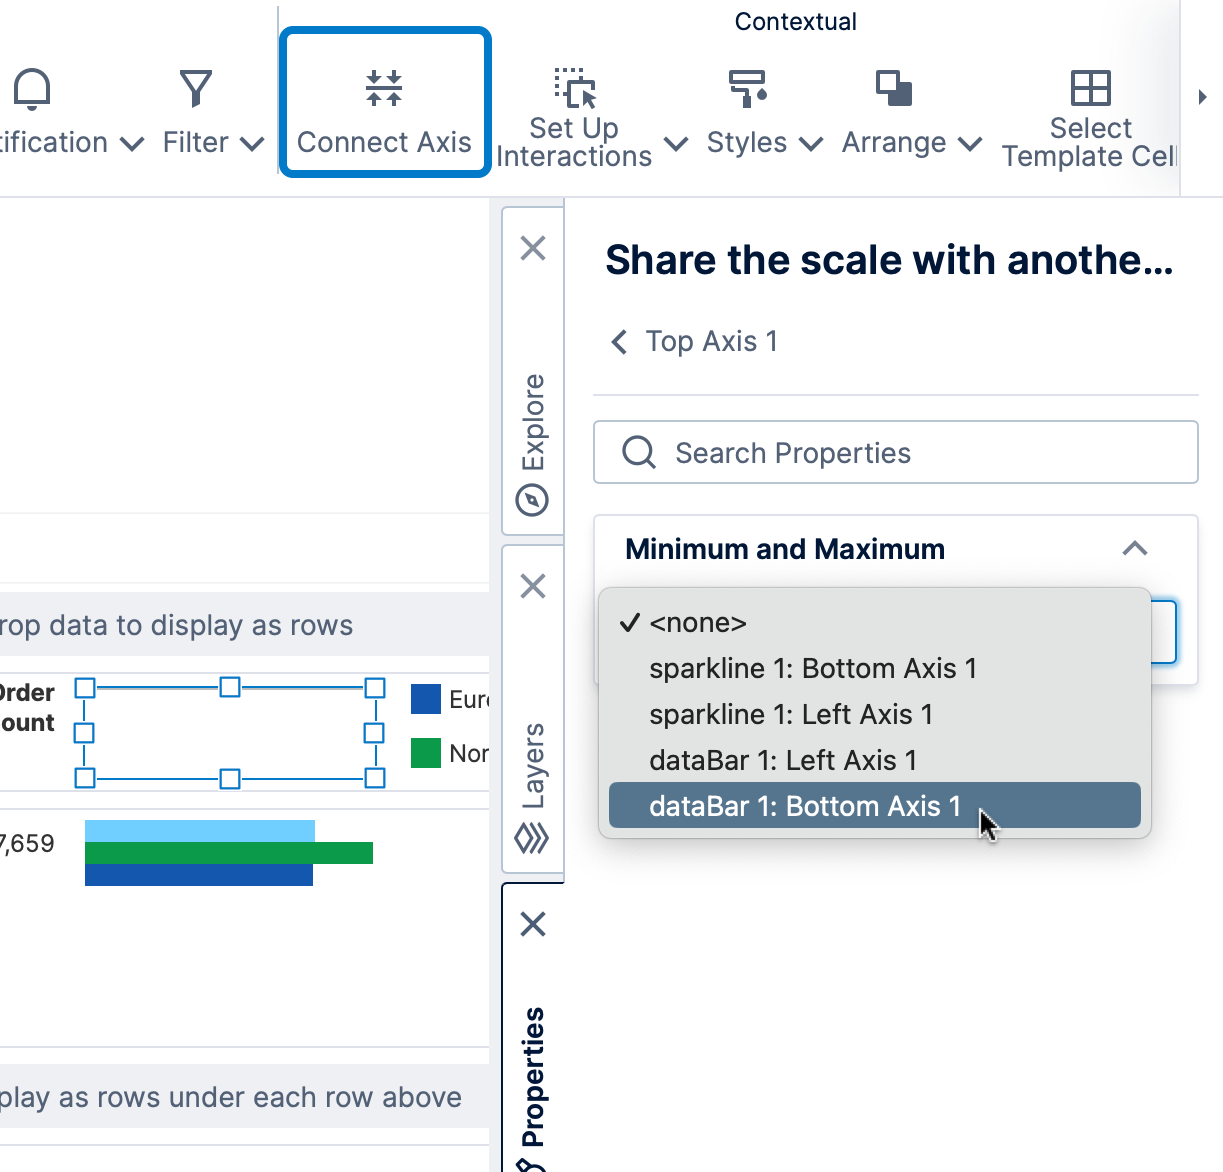The image size is (1223, 1172).
Task: Click the Arrange icon
Action: pyautogui.click(x=895, y=90)
